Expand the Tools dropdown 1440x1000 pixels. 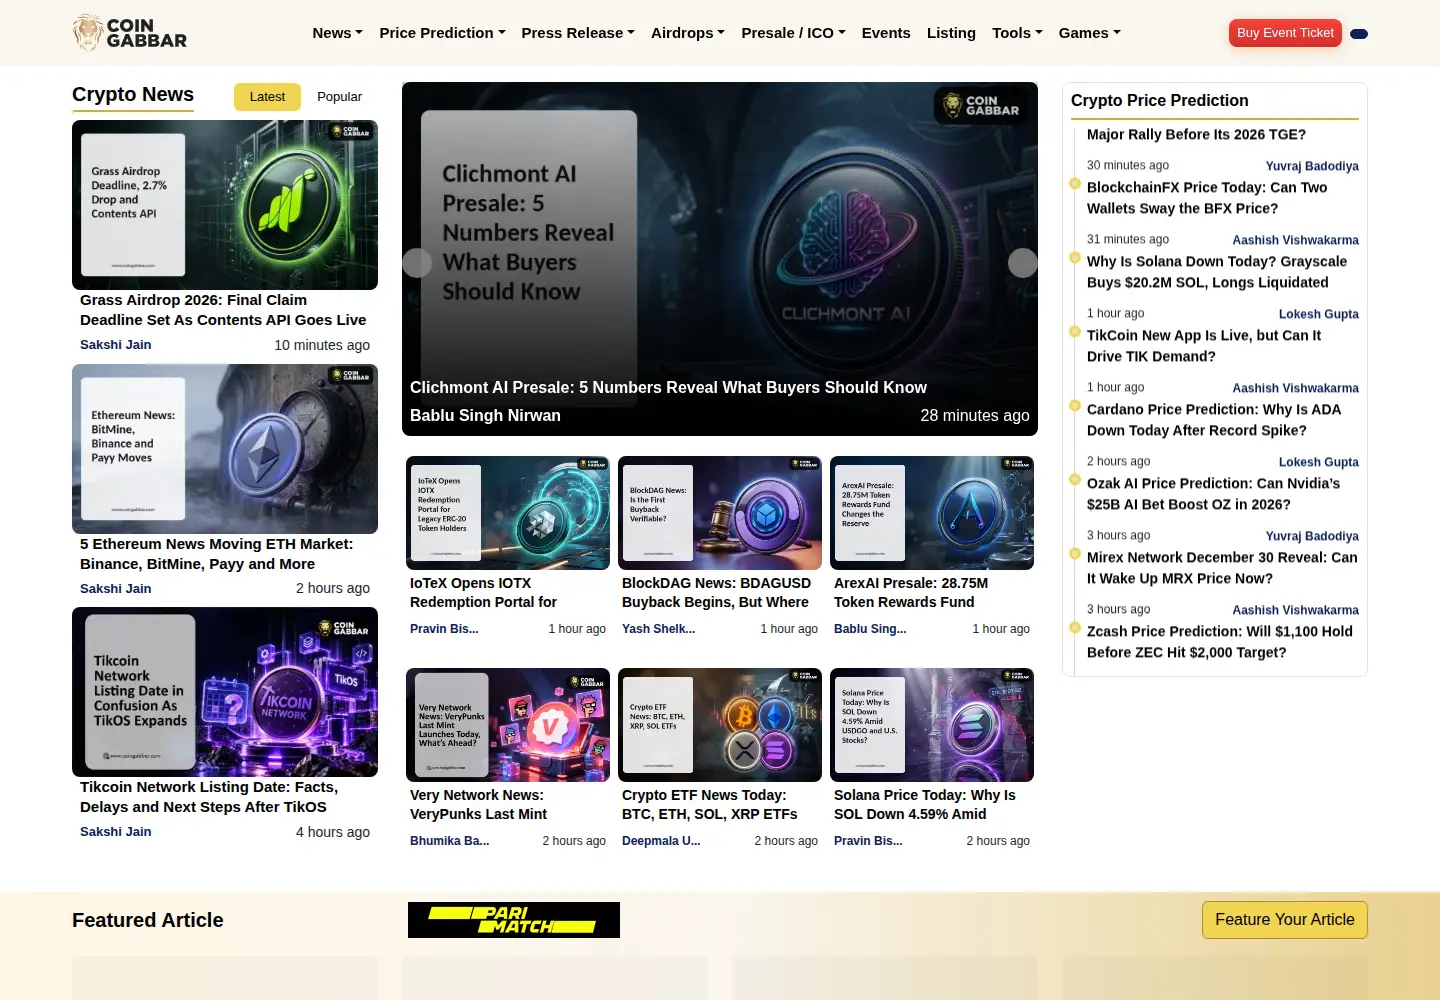(1017, 33)
